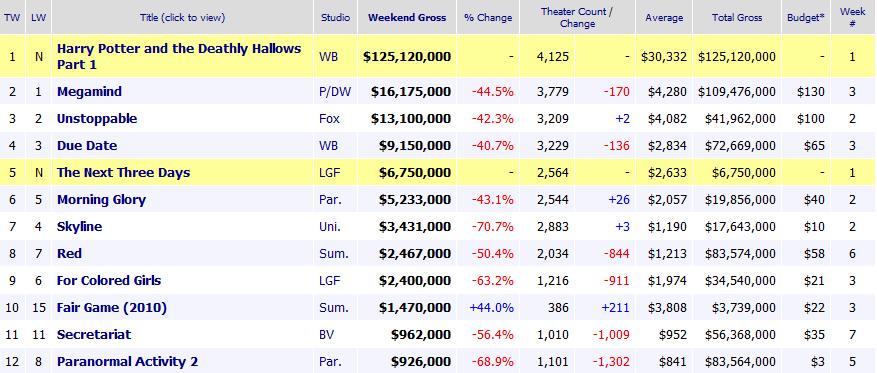Screen dimensions: 877x373
Task: Open the Morning Glory title link
Action: pyautogui.click(x=101, y=200)
